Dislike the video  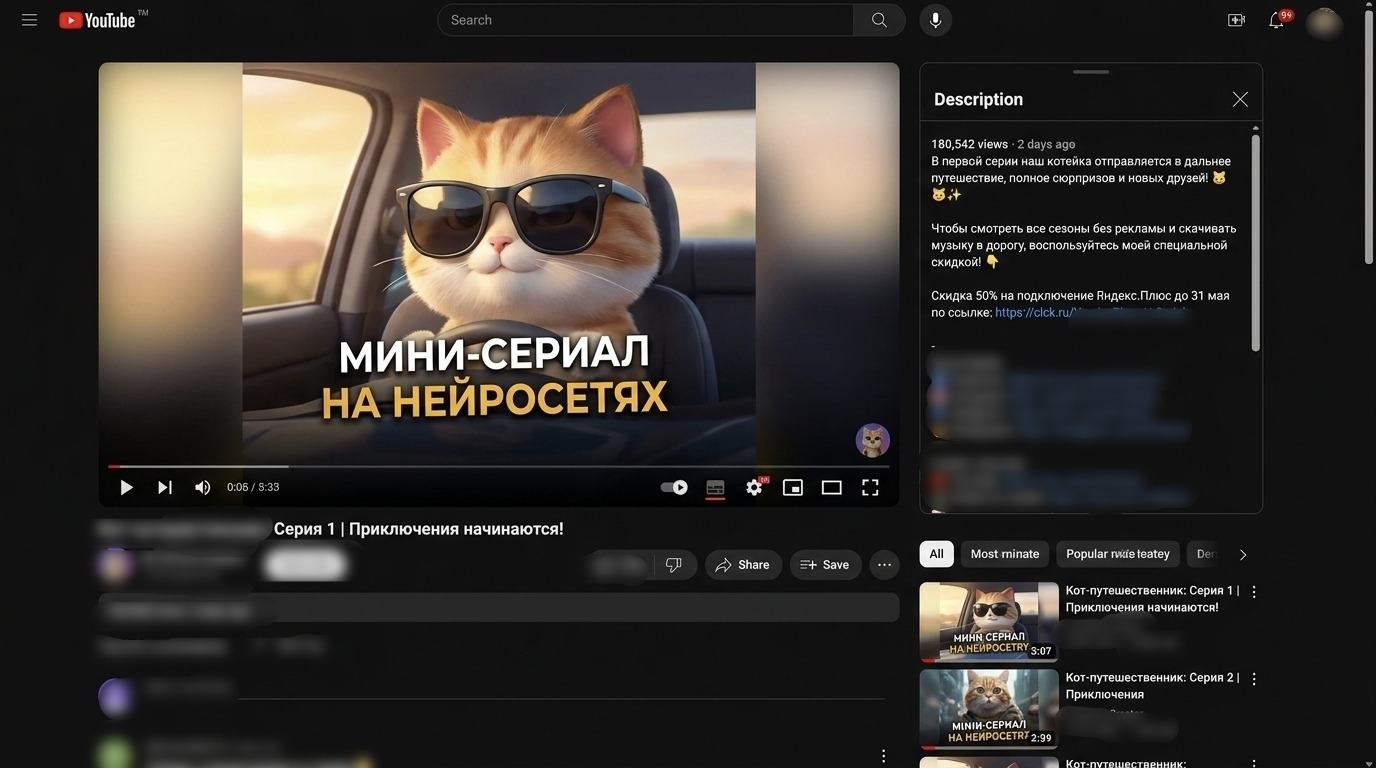[674, 565]
